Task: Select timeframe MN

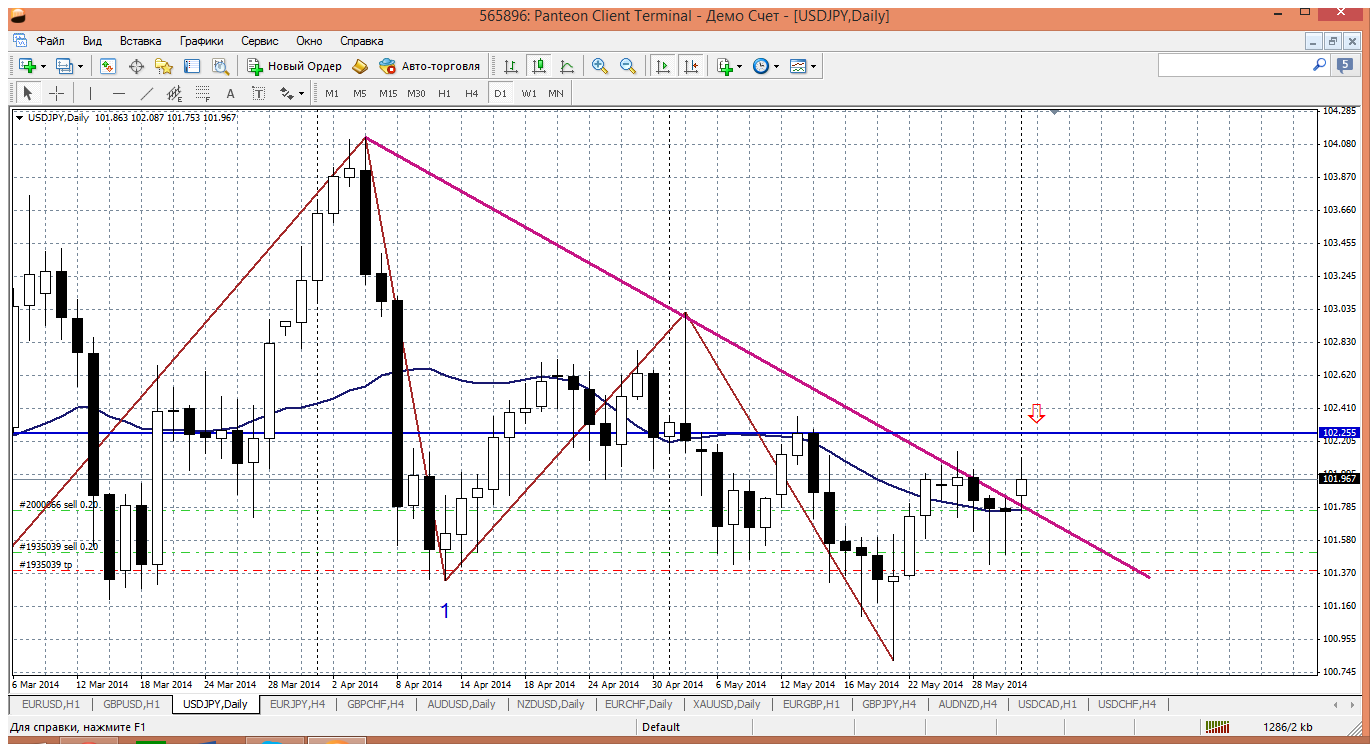Action: pos(556,93)
